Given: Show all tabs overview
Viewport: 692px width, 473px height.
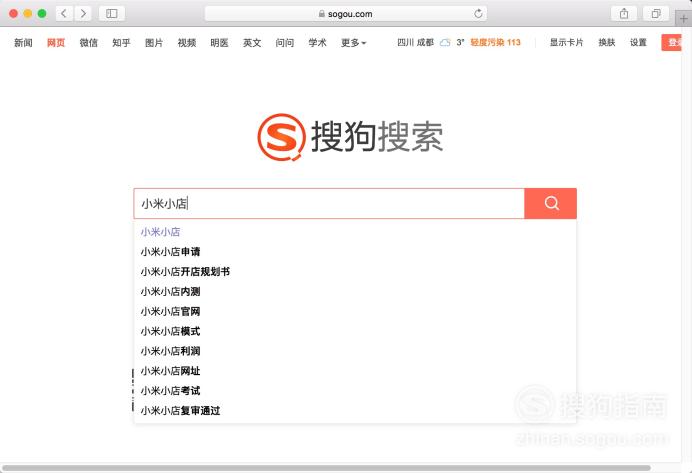Looking at the screenshot, I should [x=656, y=14].
